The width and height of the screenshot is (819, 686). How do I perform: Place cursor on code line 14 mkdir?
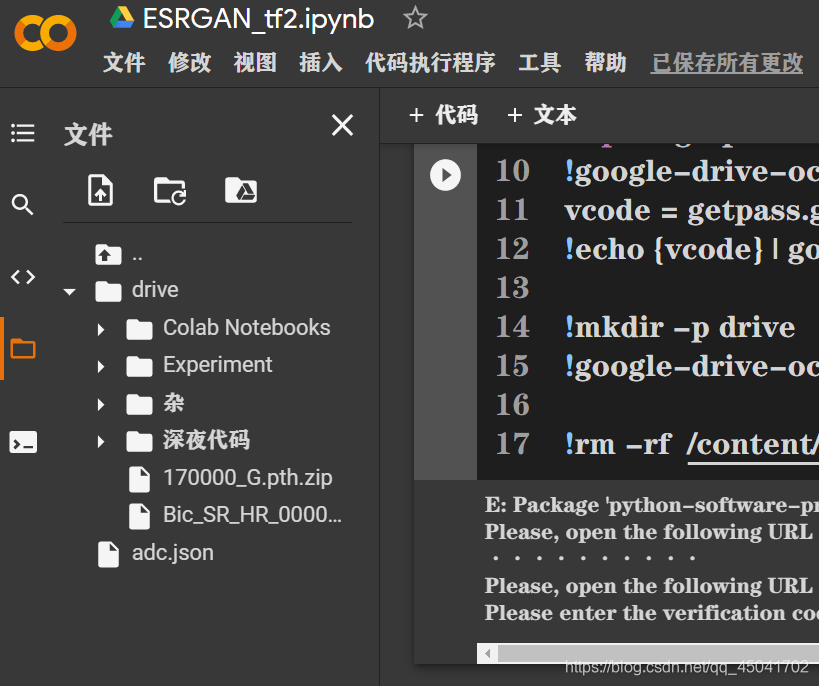coord(680,328)
